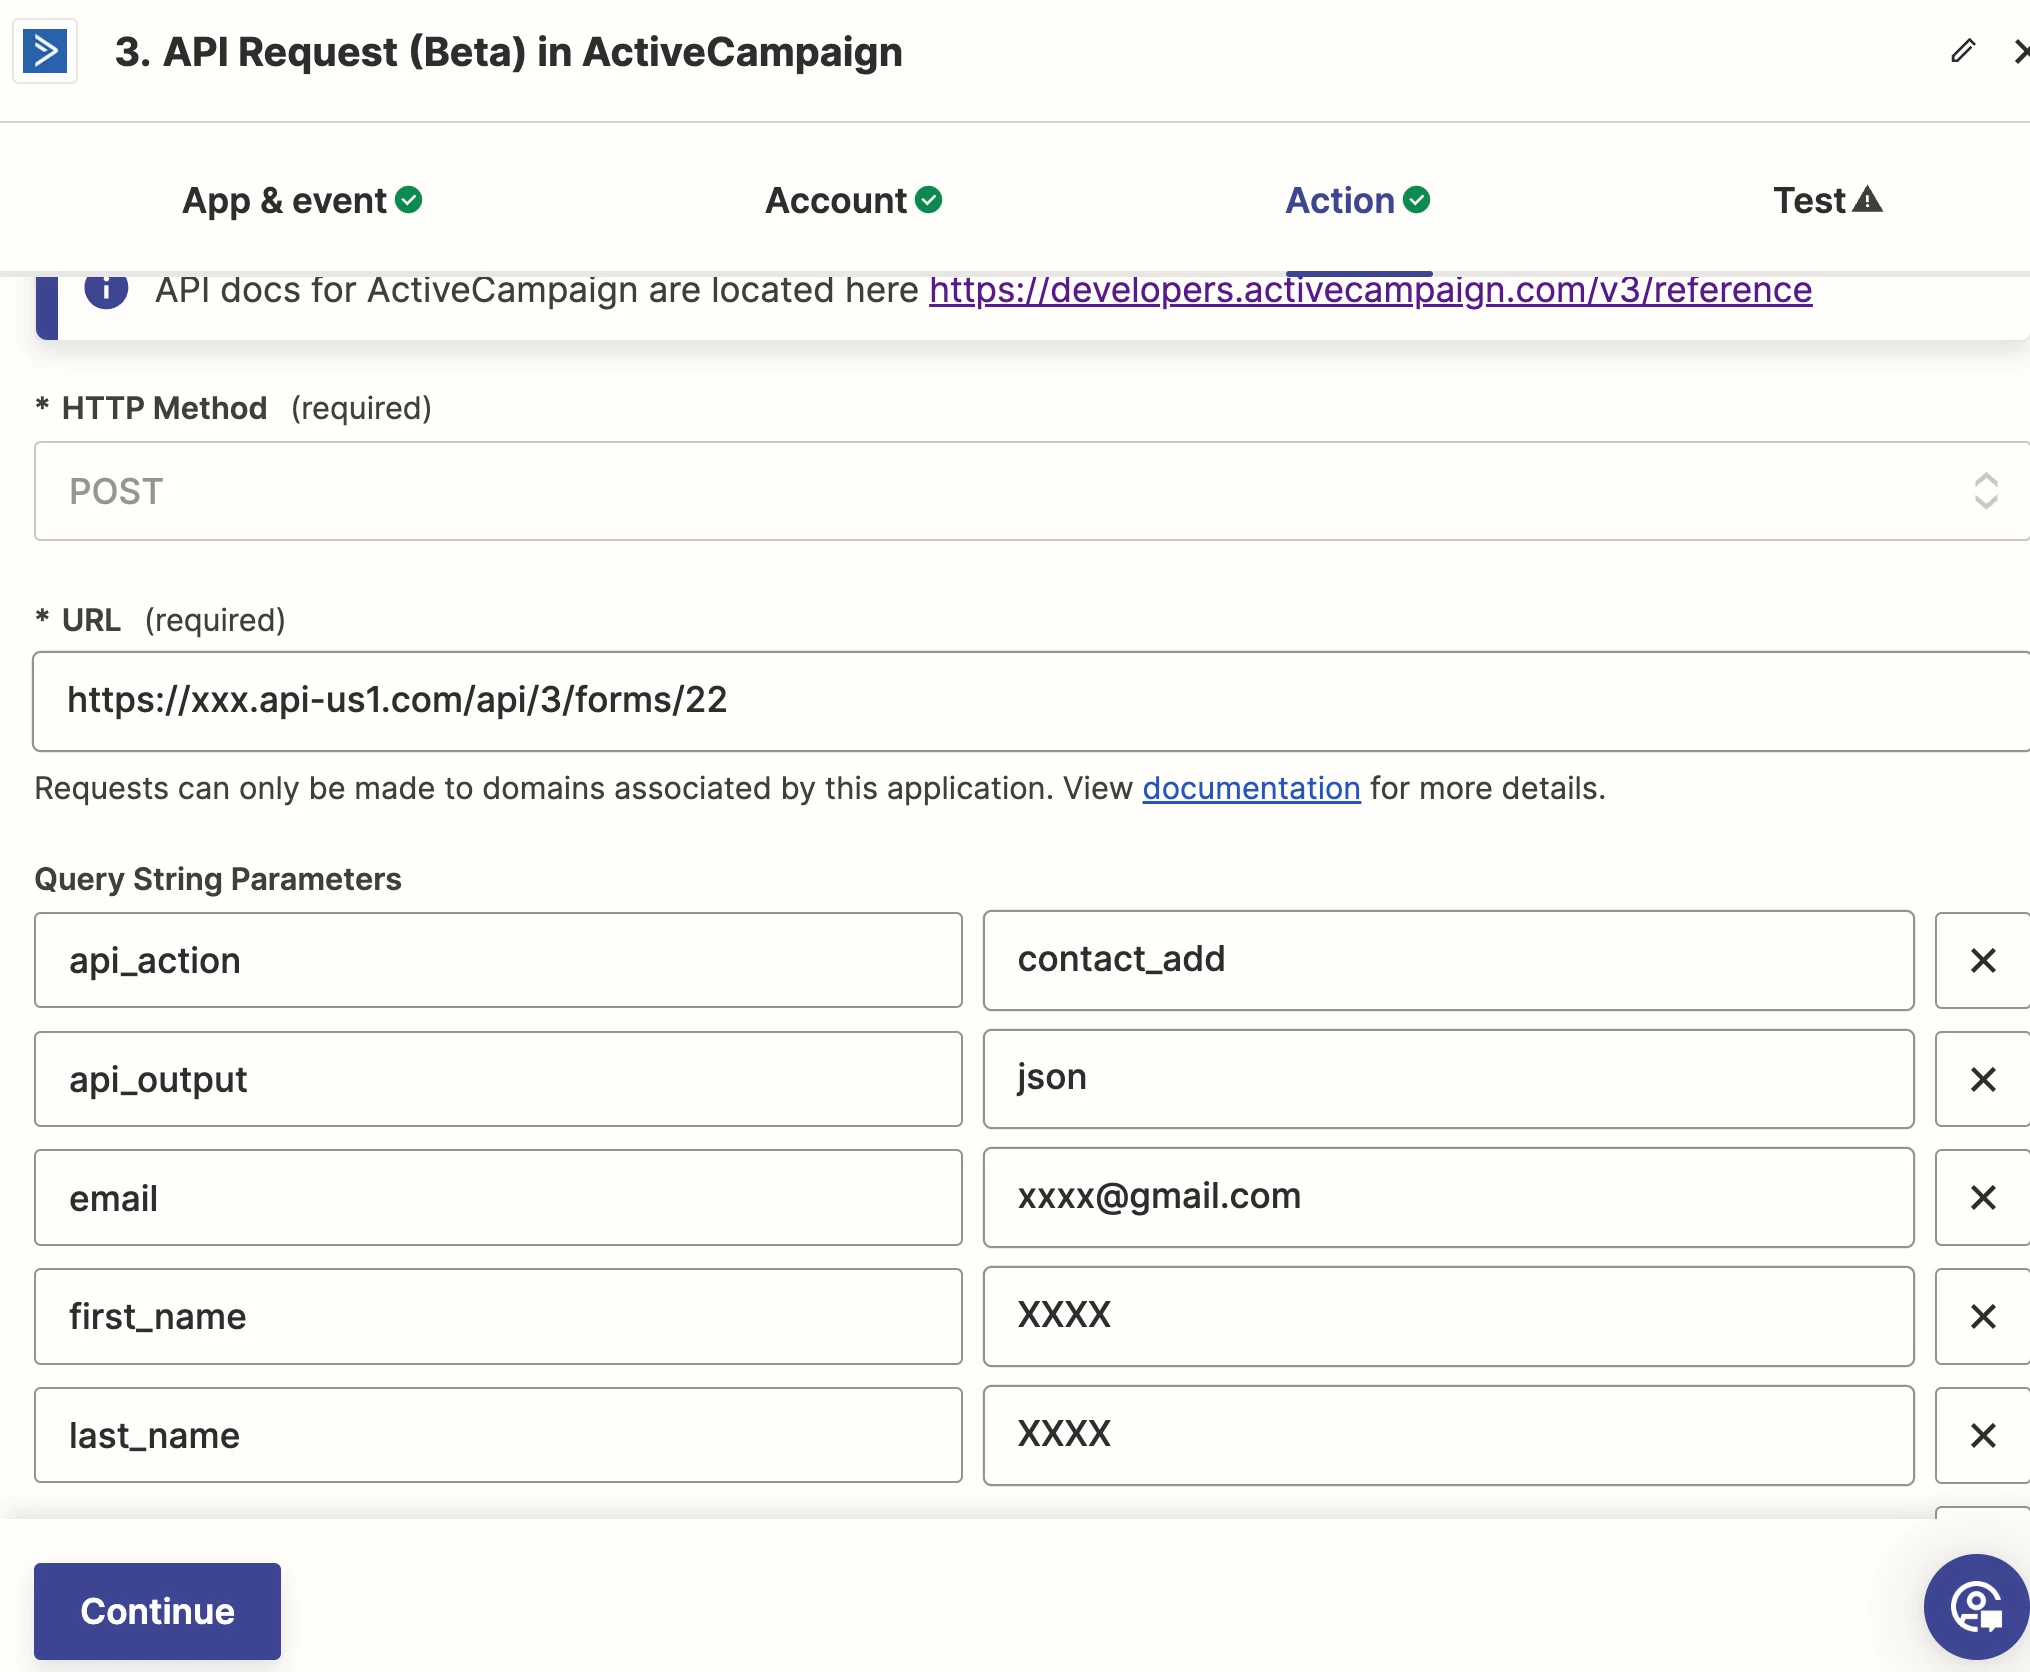This screenshot has height=1672, width=2030.
Task: Switch to the Account tab
Action: (853, 201)
